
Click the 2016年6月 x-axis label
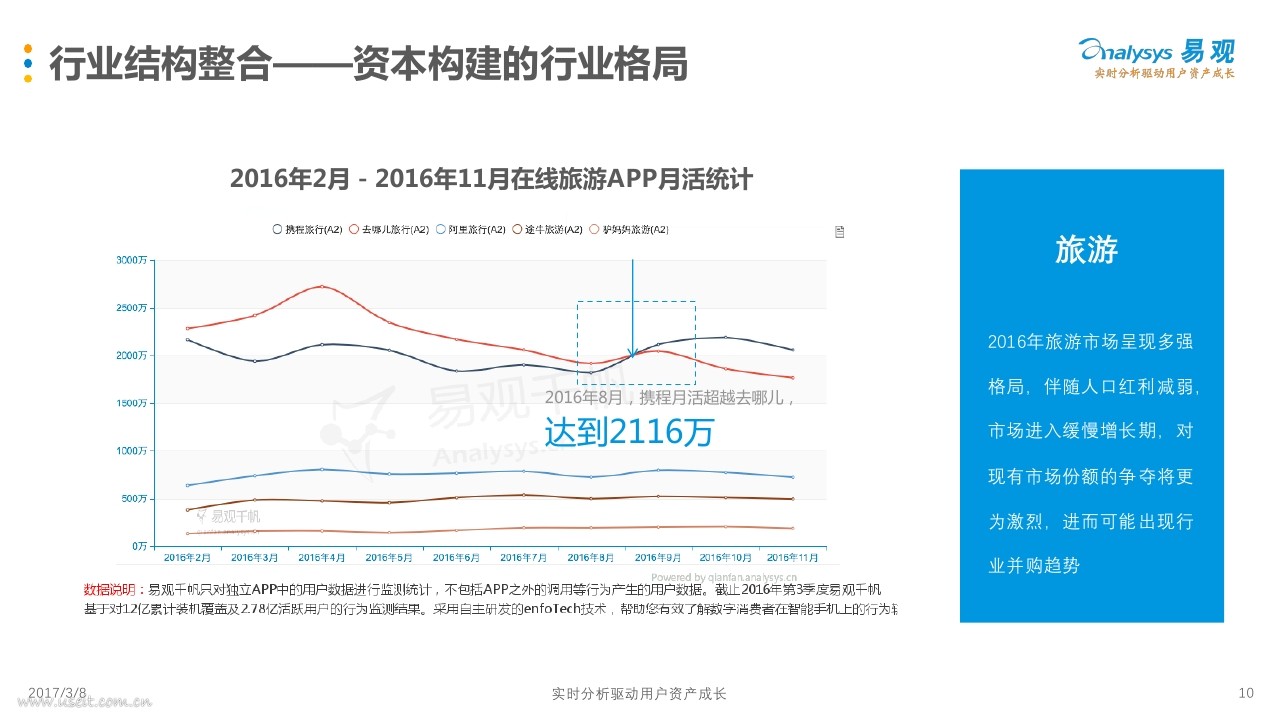pos(456,556)
